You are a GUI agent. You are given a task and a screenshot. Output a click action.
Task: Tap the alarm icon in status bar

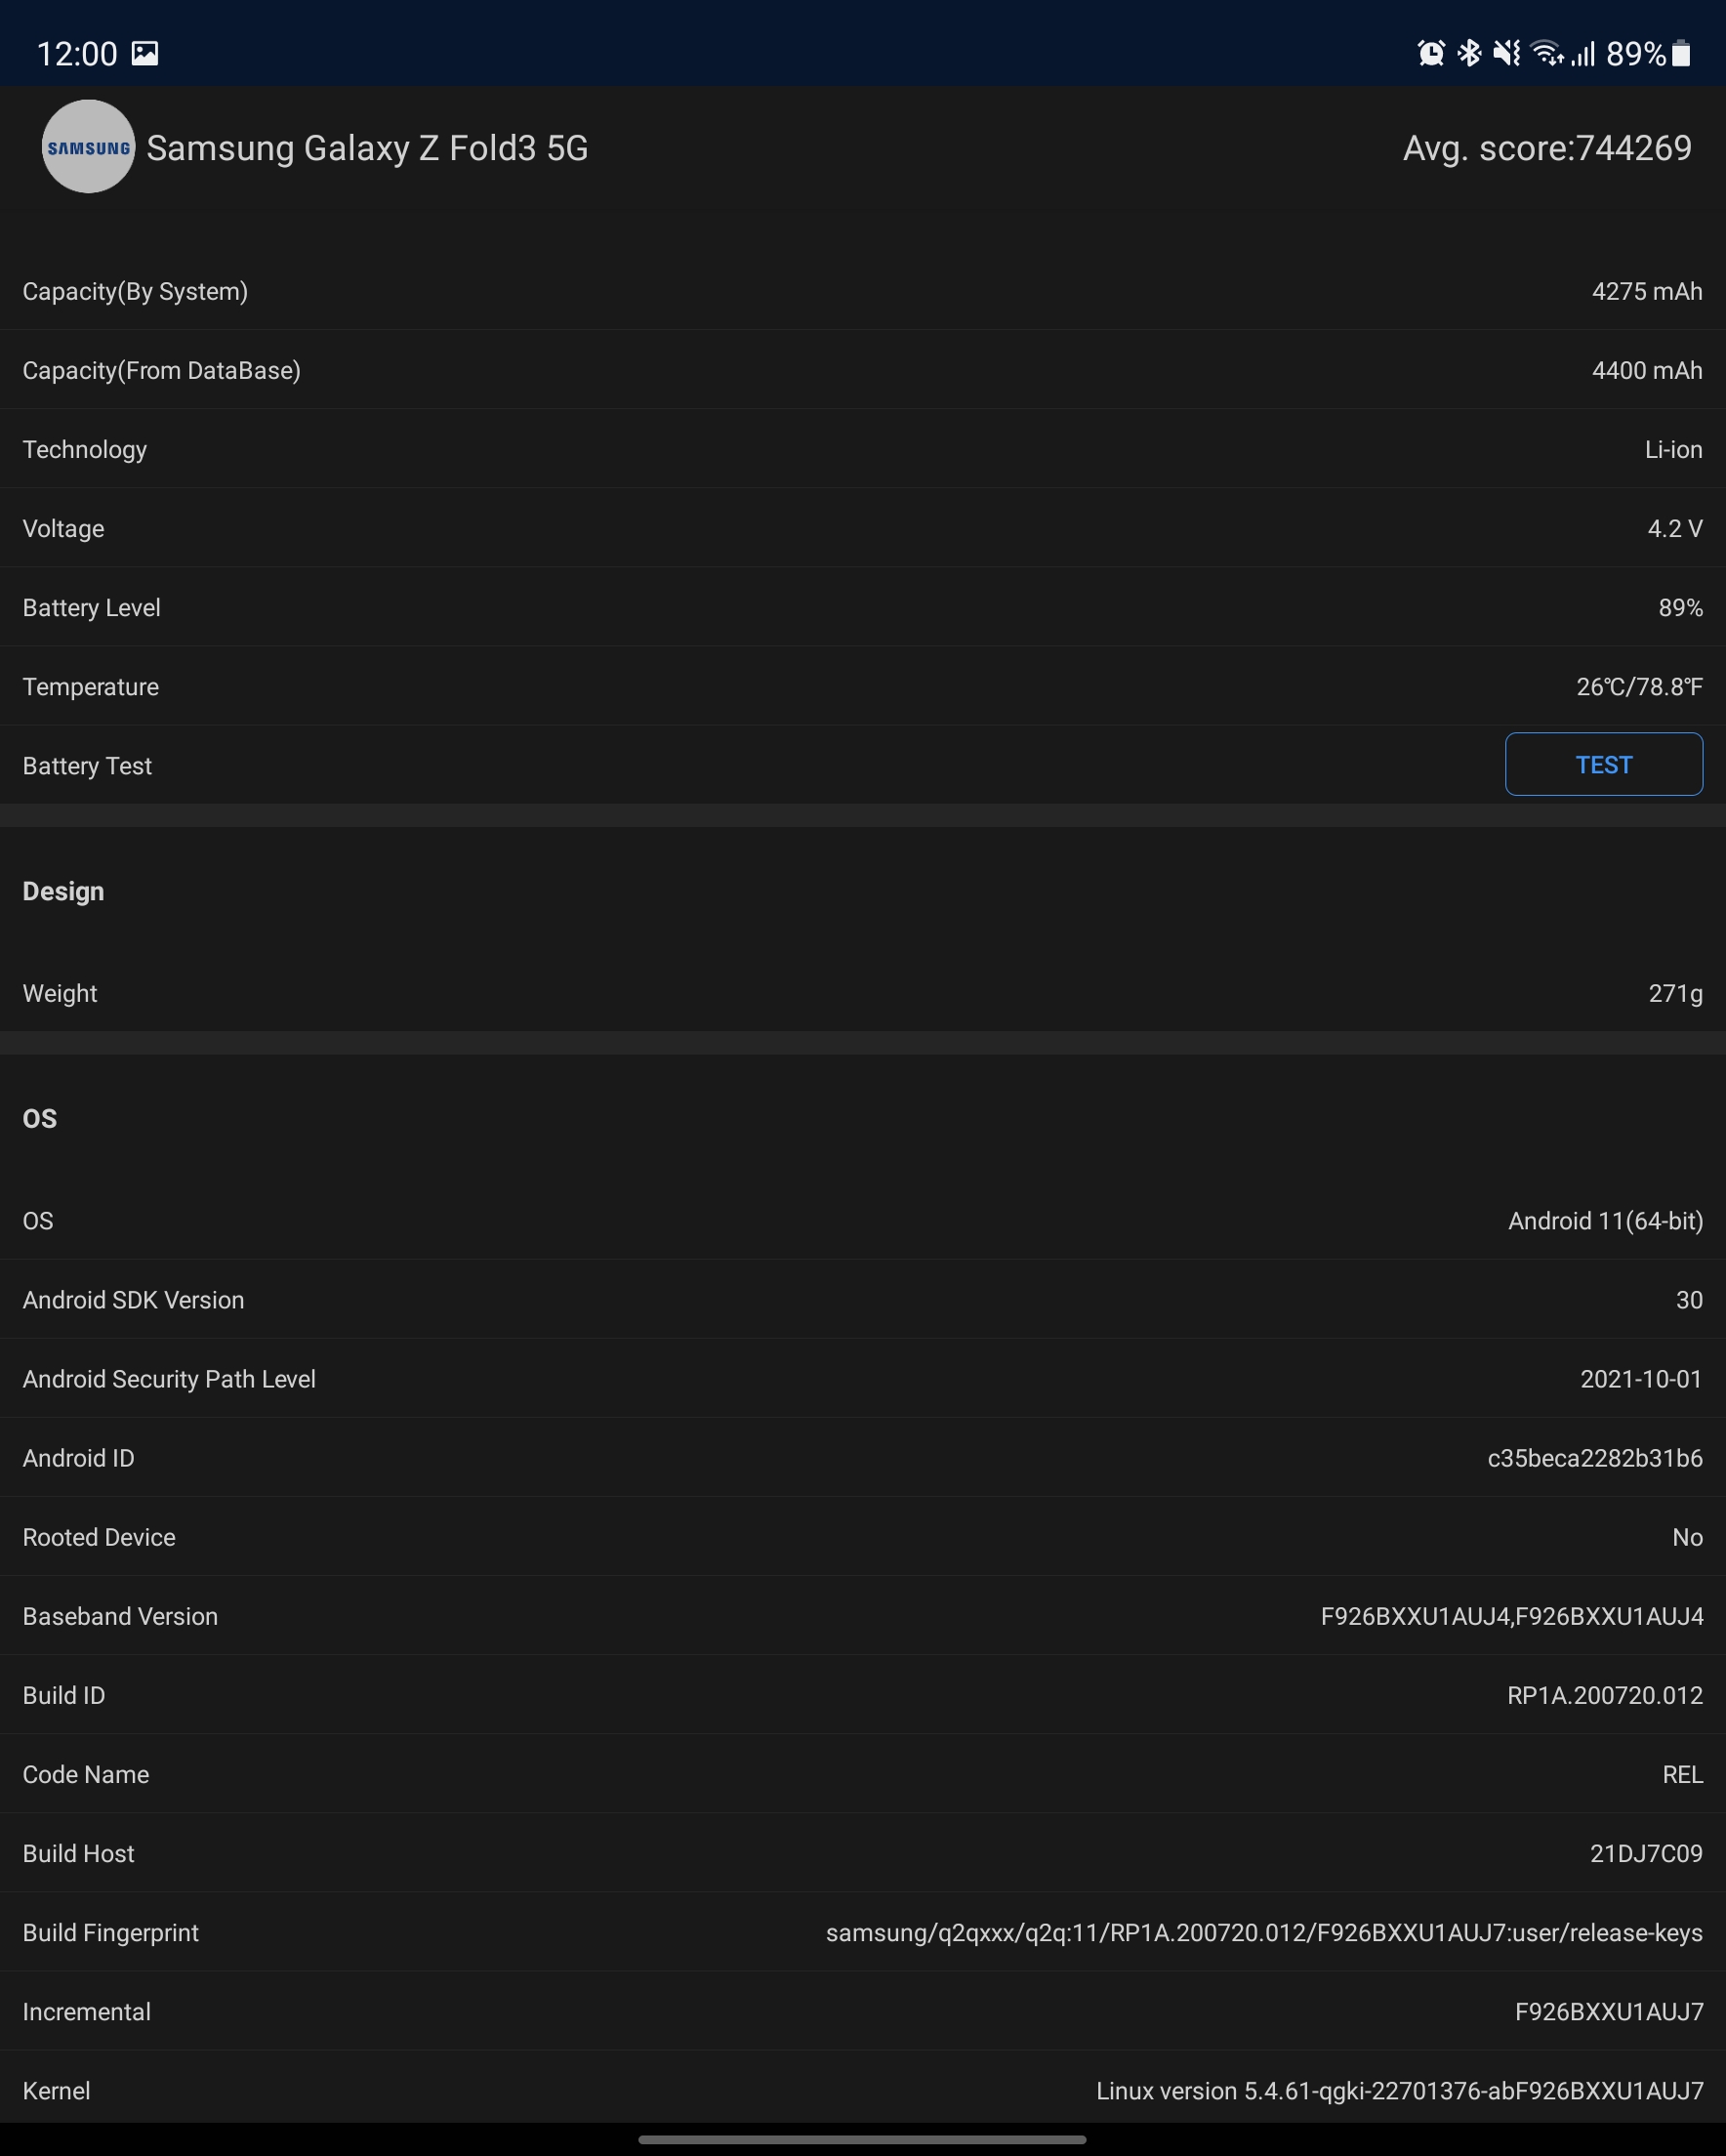point(1431,53)
